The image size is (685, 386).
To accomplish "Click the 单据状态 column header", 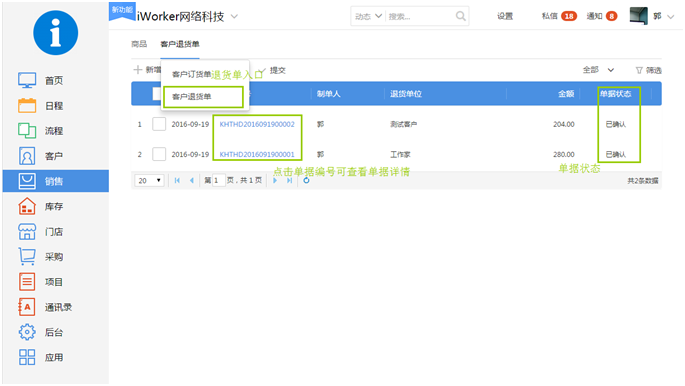I will coord(615,94).
